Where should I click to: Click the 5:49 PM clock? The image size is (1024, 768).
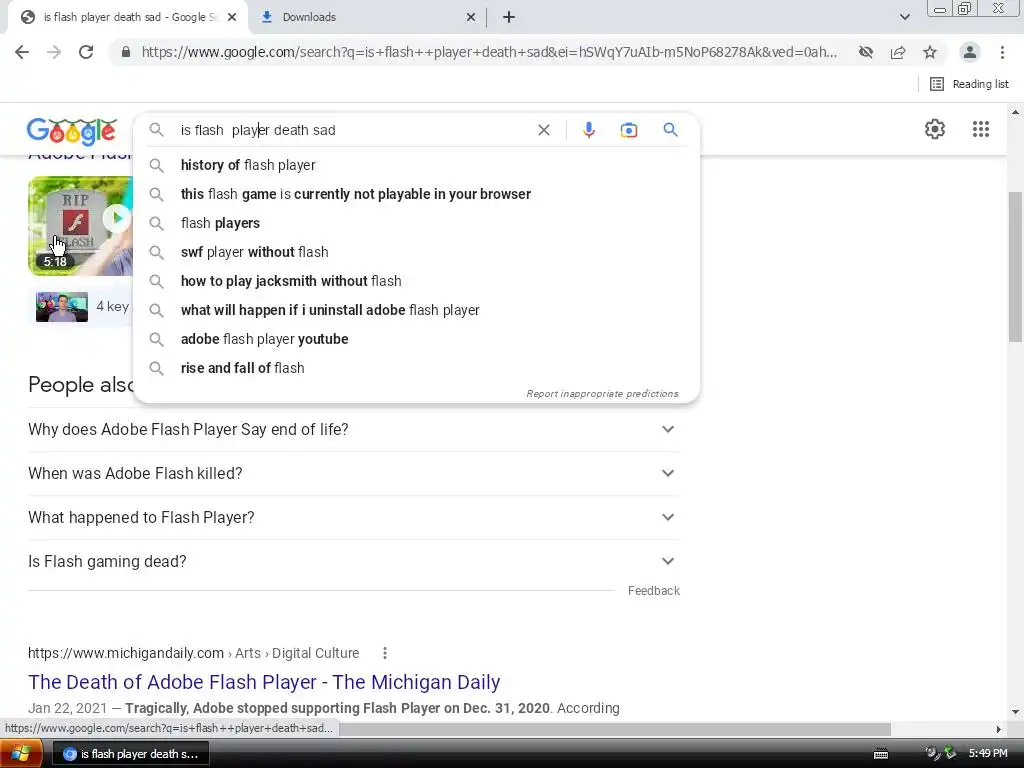pyautogui.click(x=987, y=754)
